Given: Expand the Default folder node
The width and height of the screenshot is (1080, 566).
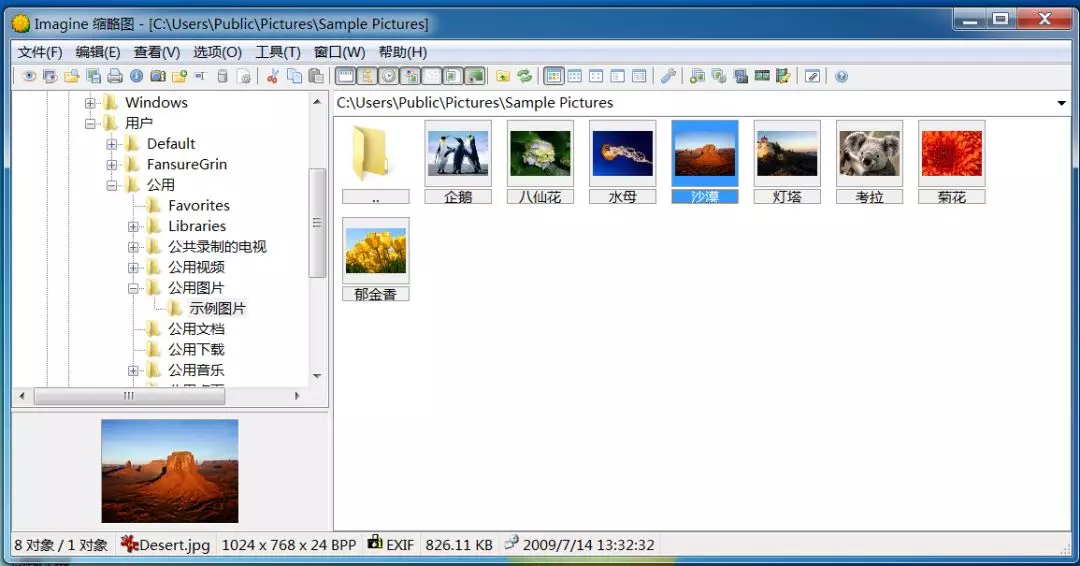Looking at the screenshot, I should [112, 145].
